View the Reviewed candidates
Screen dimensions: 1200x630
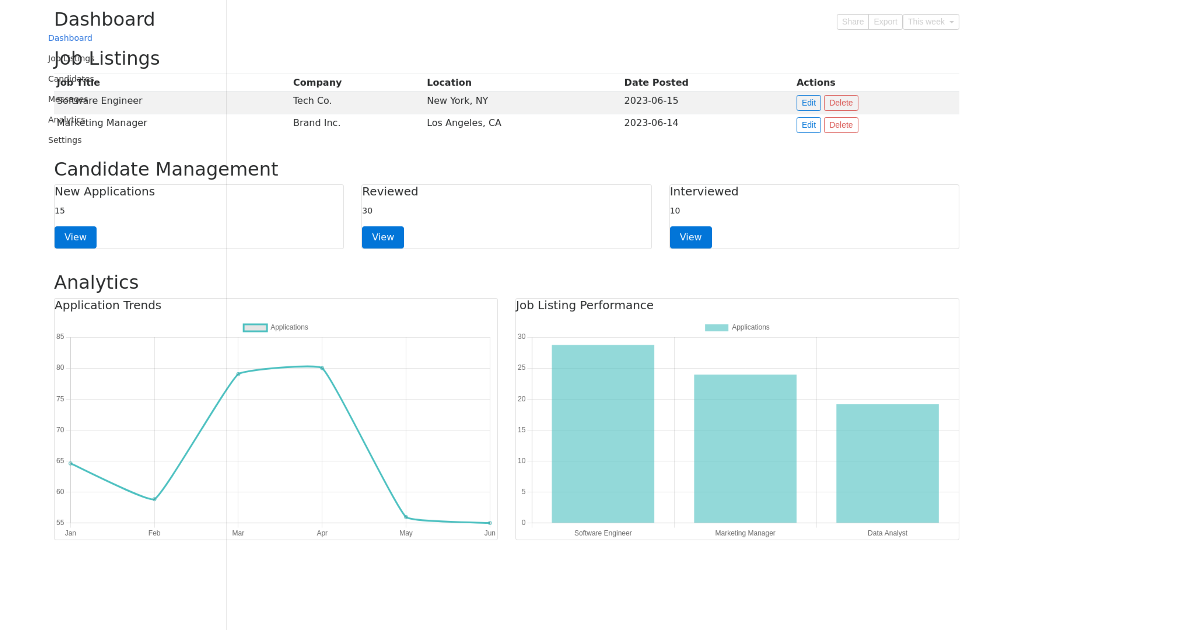pyautogui.click(x=382, y=237)
